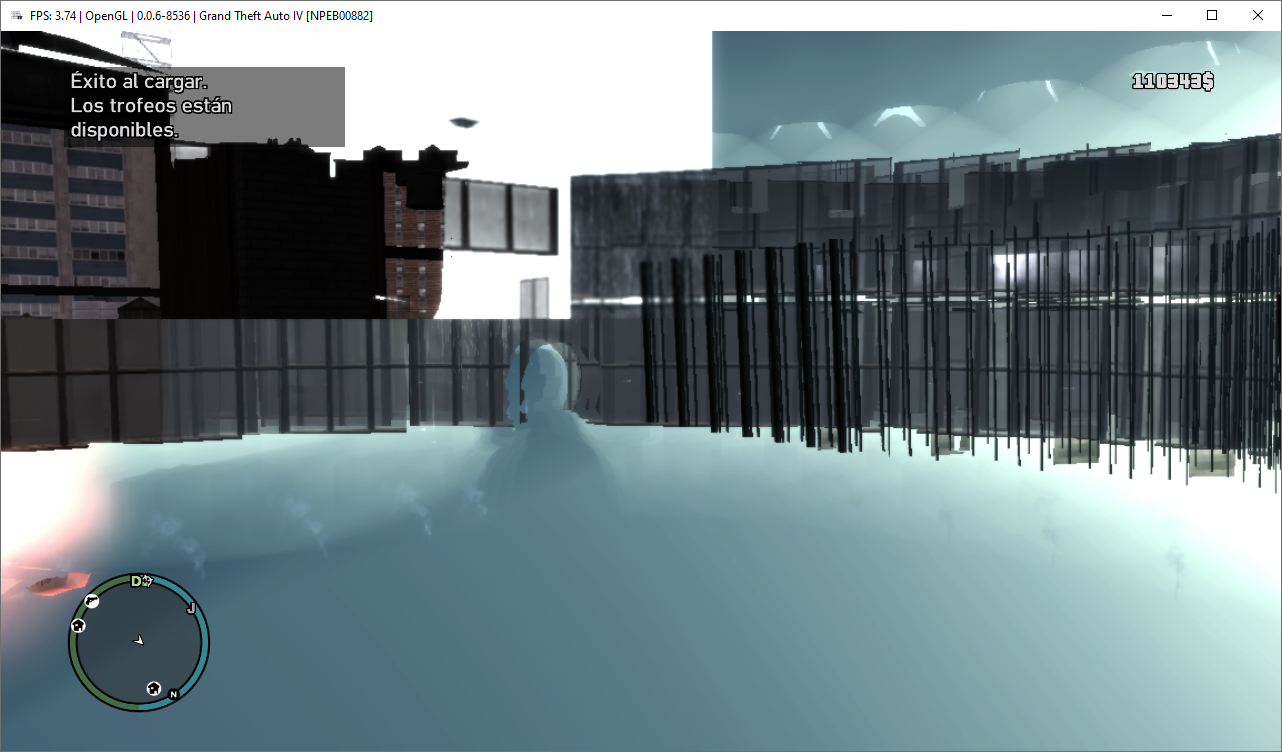Click the white player arrow in the radar center
The width and height of the screenshot is (1282, 752).
click(x=139, y=639)
